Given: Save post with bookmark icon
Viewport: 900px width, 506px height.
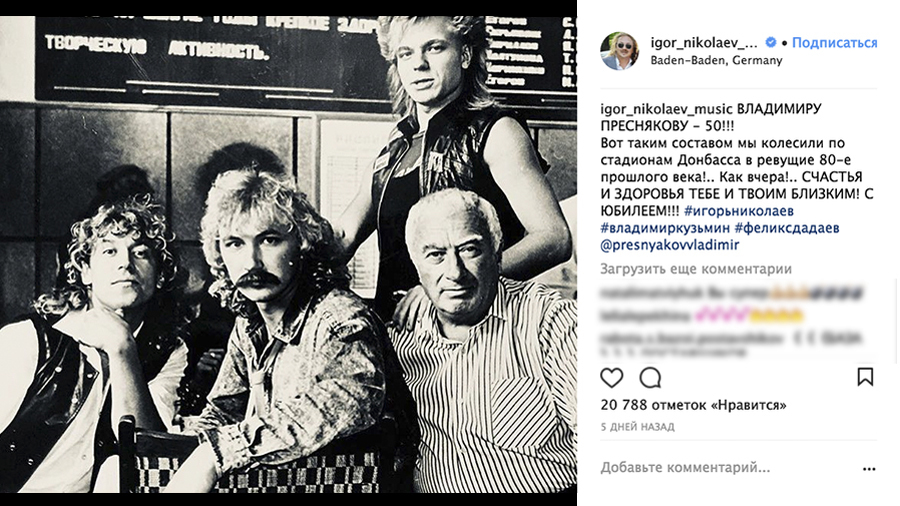Looking at the screenshot, I should point(865,377).
